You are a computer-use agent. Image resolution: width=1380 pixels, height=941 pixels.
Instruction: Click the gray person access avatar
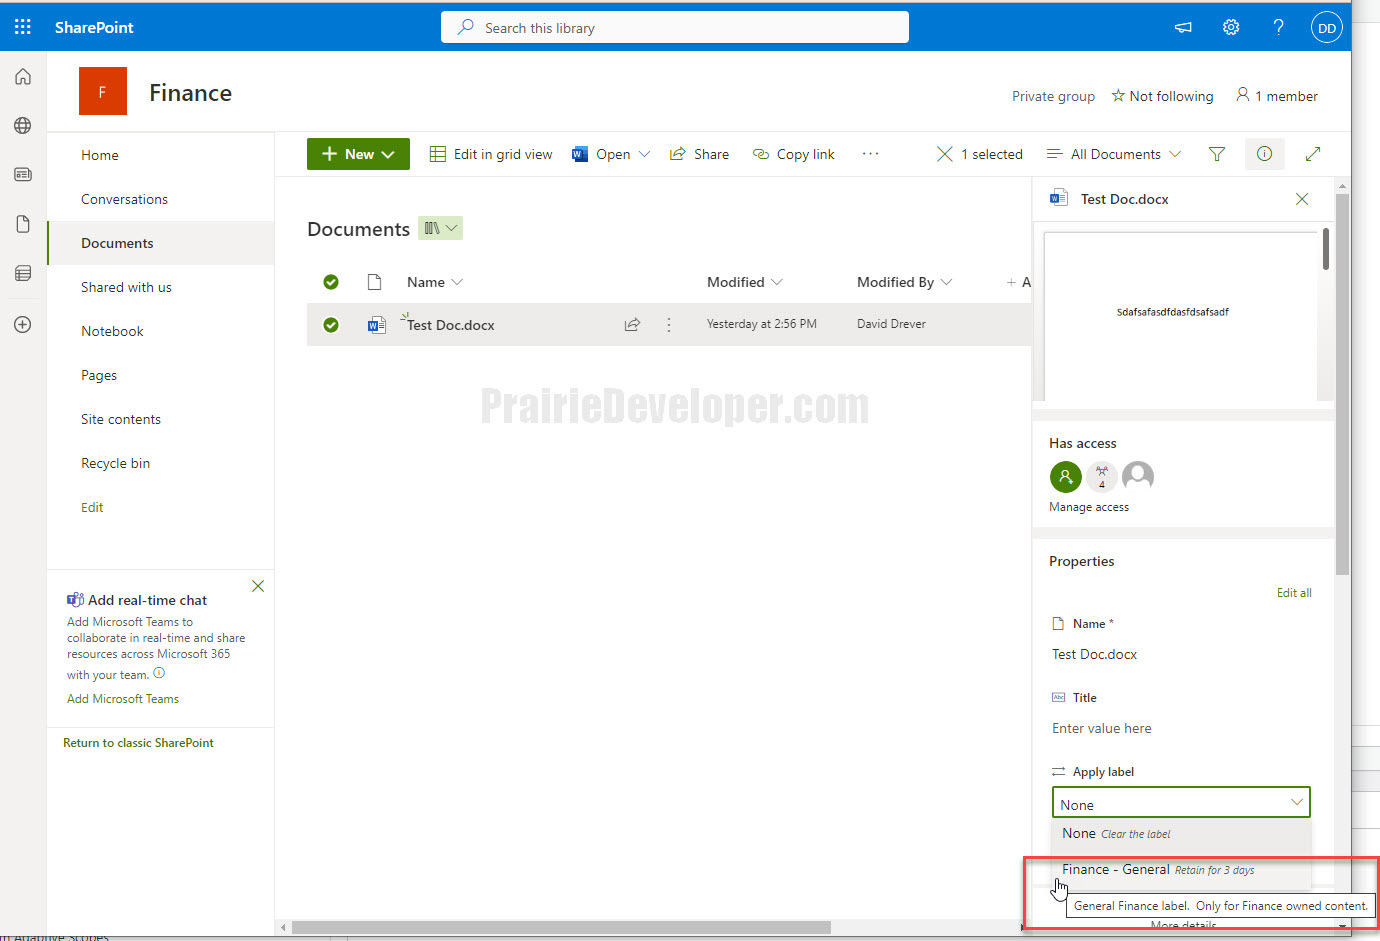coord(1138,476)
